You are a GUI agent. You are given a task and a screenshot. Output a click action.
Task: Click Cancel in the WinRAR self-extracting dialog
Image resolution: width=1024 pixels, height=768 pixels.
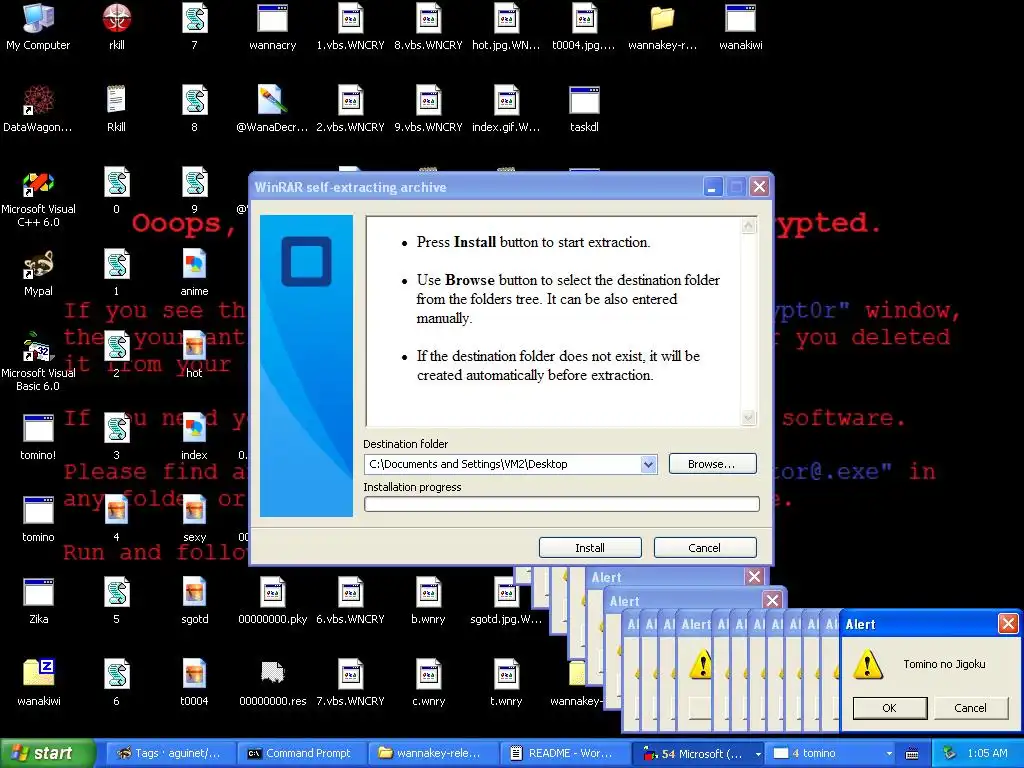[x=705, y=548]
